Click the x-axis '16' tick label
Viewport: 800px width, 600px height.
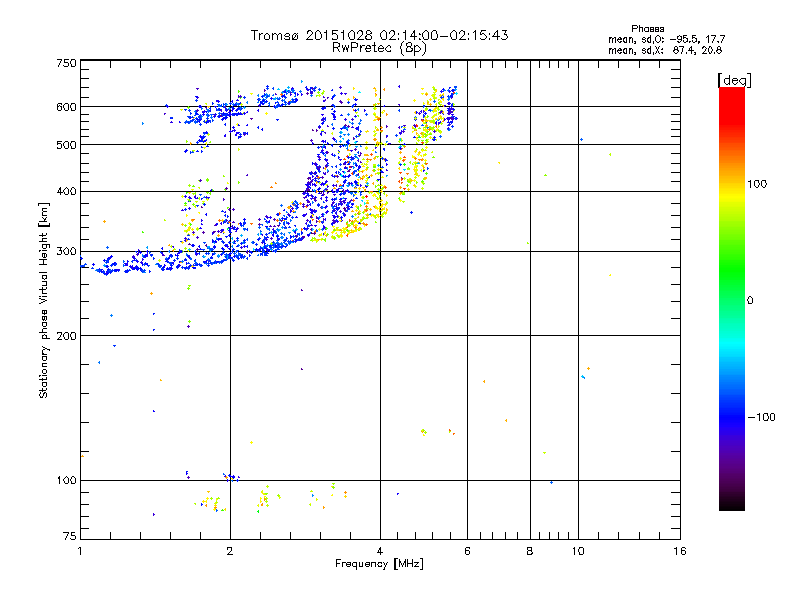(x=680, y=551)
